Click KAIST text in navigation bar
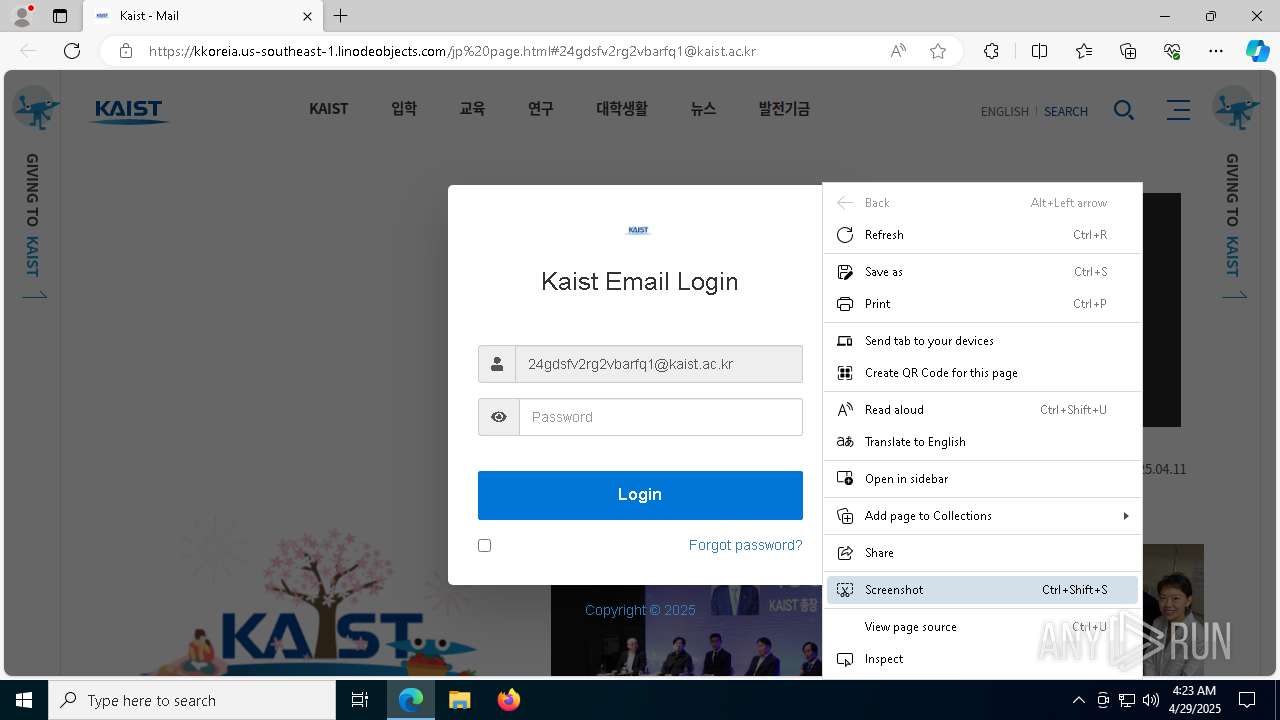Viewport: 1280px width, 720px height. coord(329,109)
